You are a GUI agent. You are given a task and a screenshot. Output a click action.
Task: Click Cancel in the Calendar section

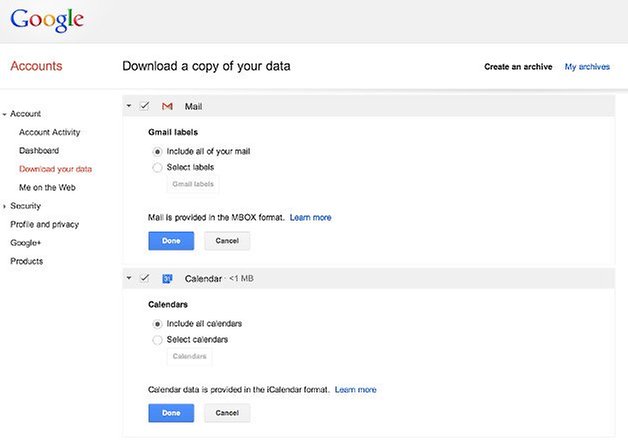click(x=227, y=413)
